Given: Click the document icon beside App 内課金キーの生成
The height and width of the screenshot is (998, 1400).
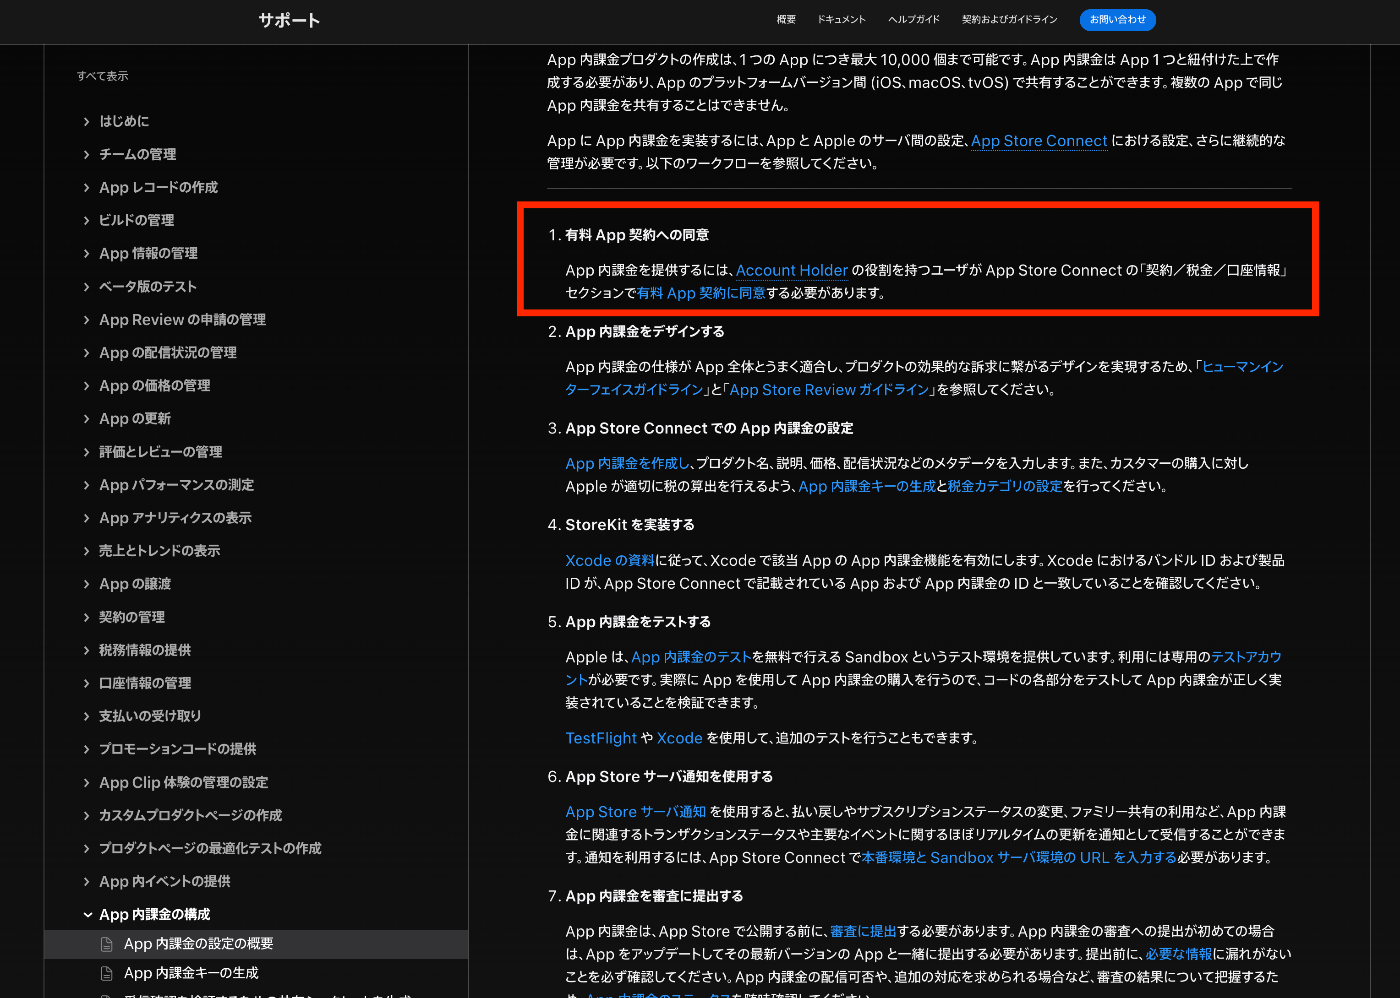Looking at the screenshot, I should click(106, 973).
